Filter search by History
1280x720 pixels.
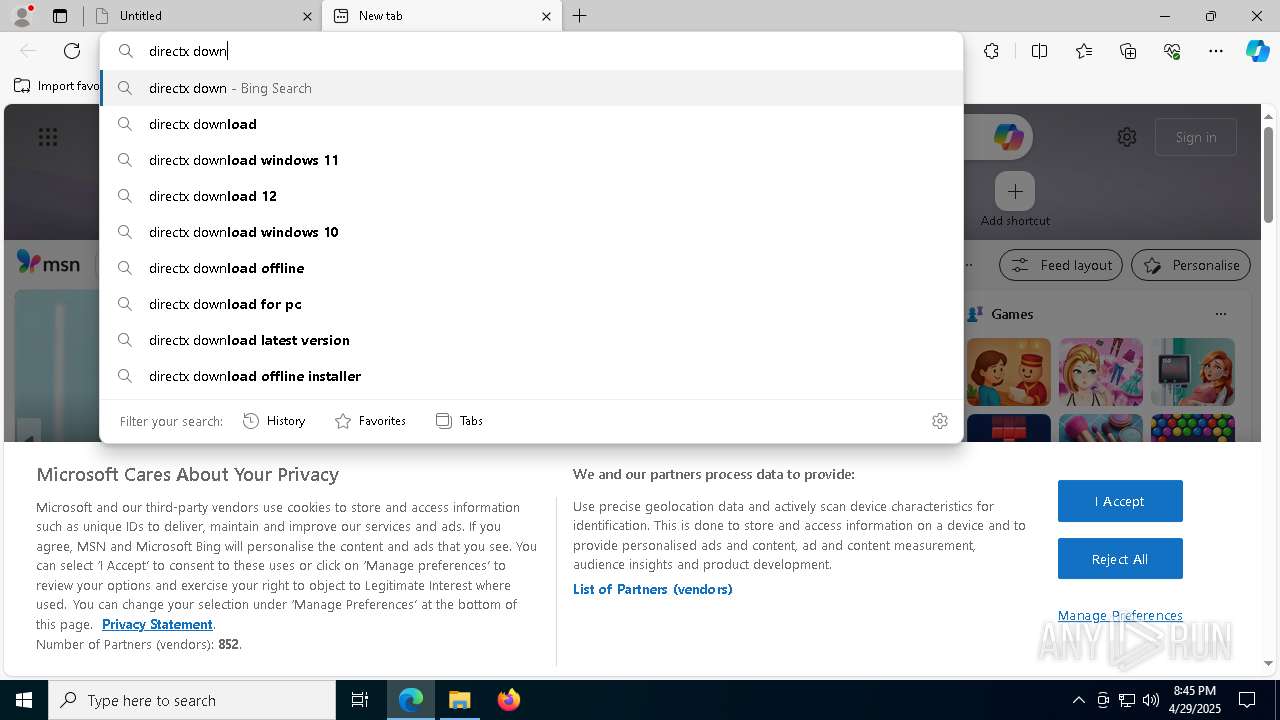[x=274, y=421]
